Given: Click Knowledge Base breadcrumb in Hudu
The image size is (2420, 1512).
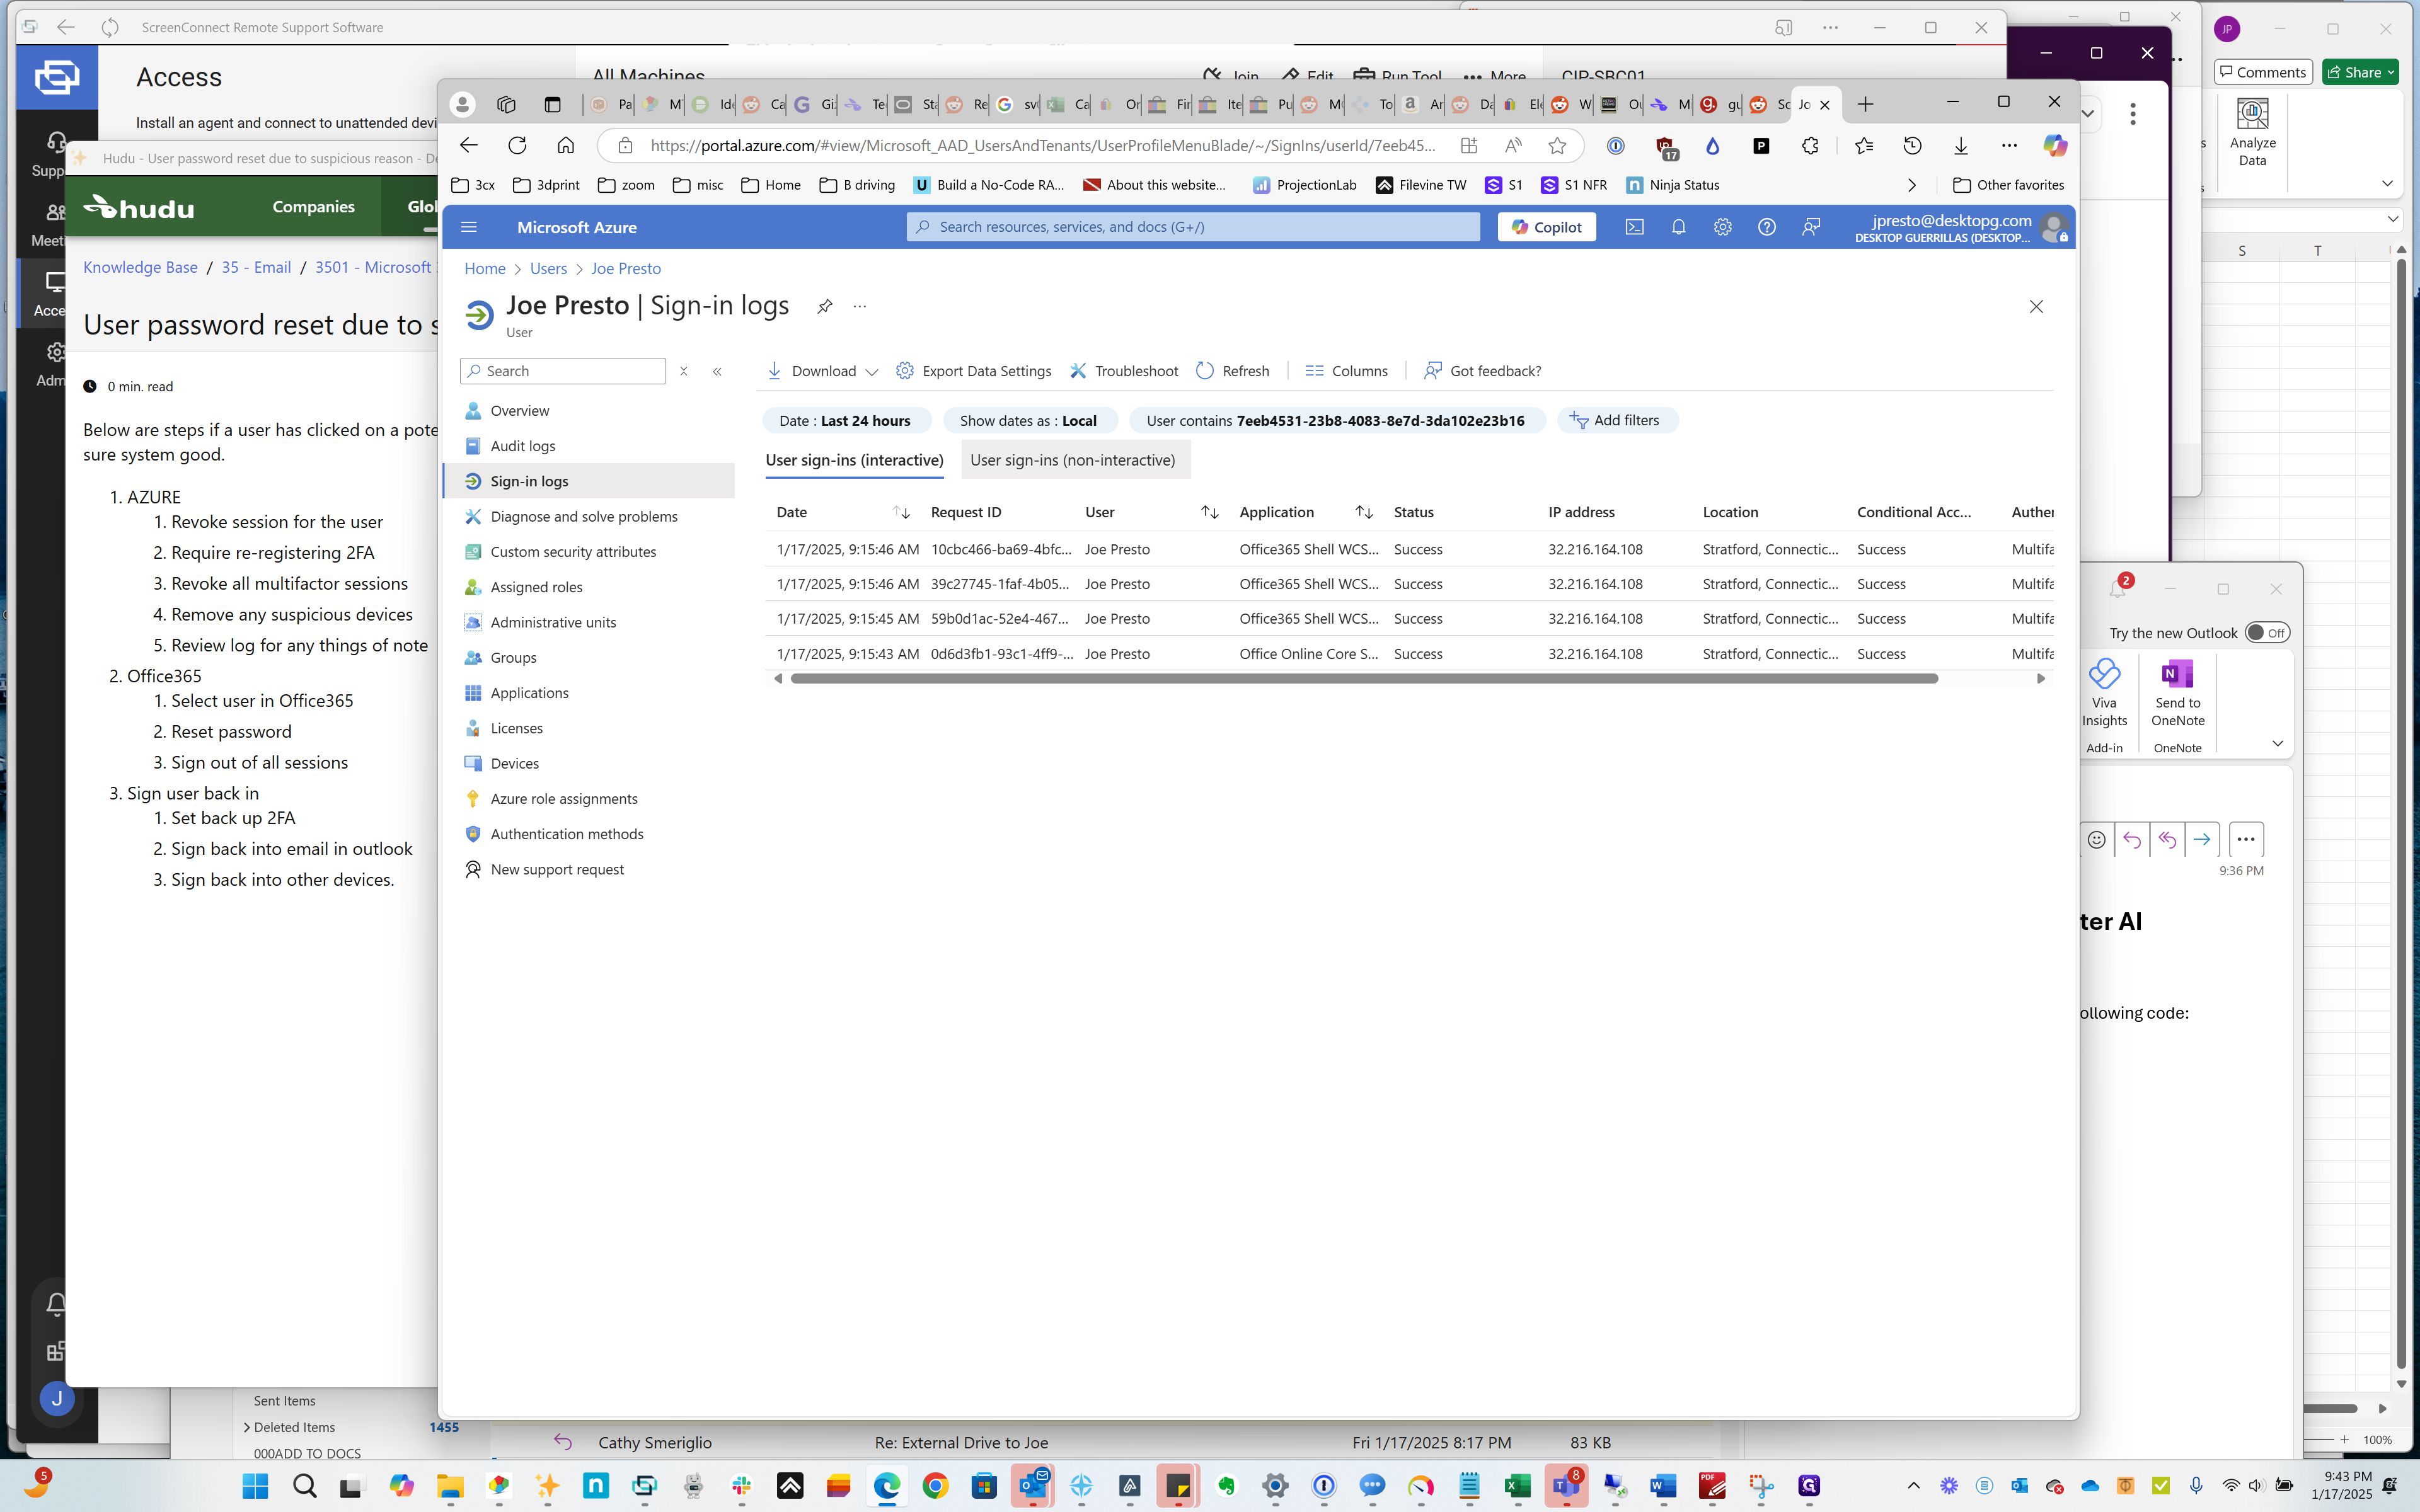Looking at the screenshot, I should click(x=140, y=267).
